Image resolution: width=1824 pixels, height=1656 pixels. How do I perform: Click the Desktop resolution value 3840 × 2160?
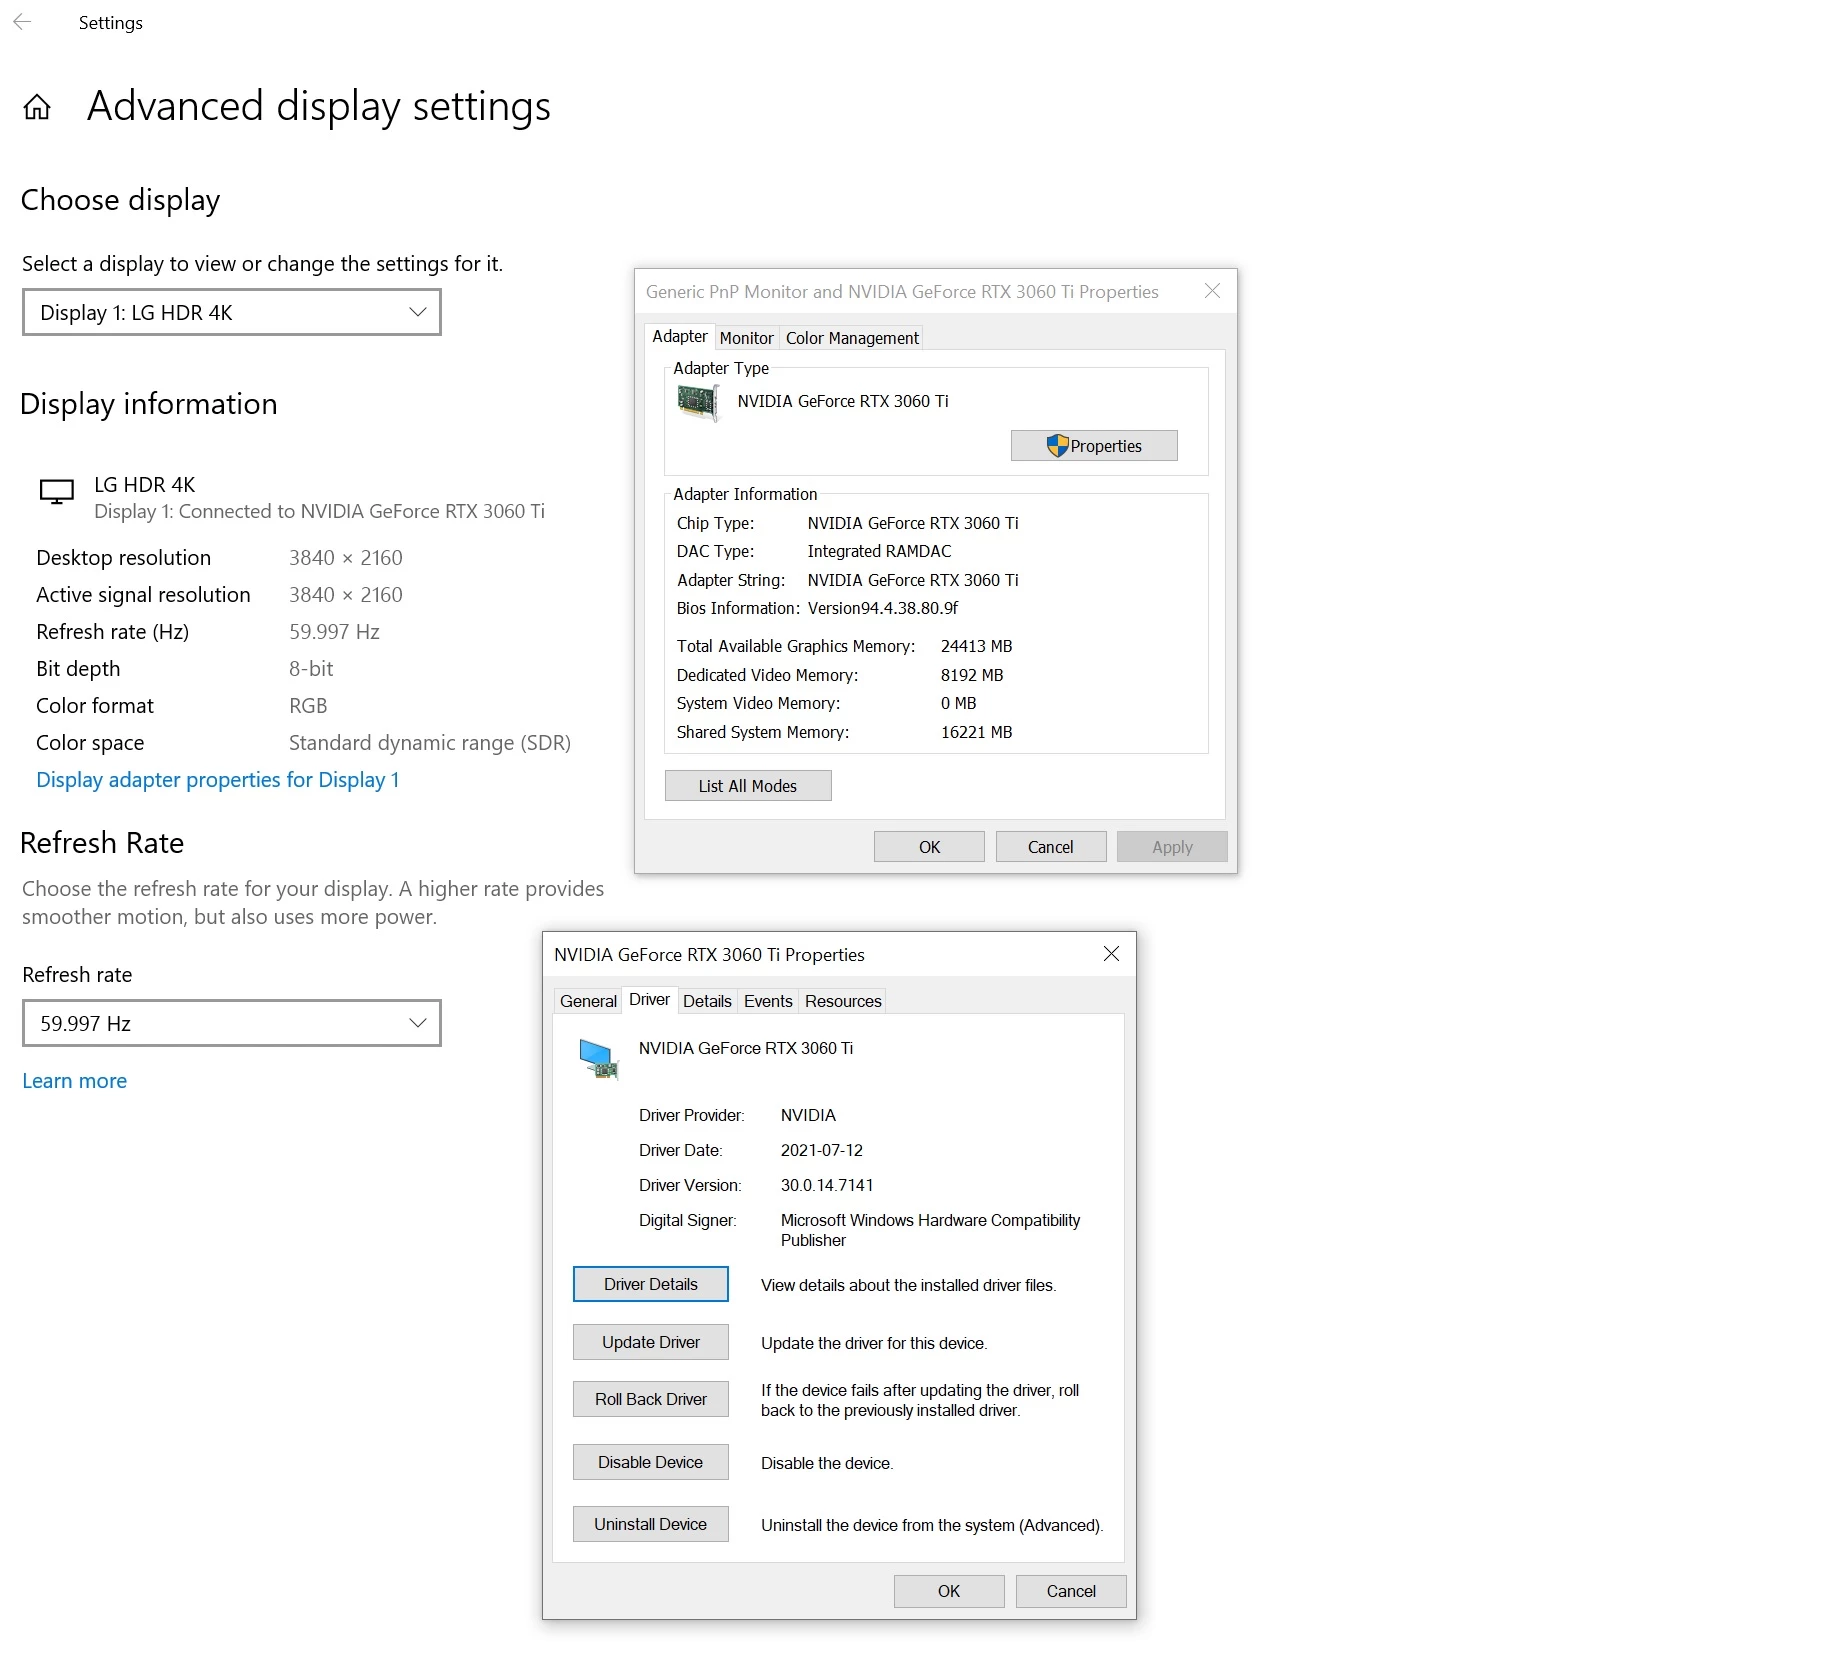(346, 558)
